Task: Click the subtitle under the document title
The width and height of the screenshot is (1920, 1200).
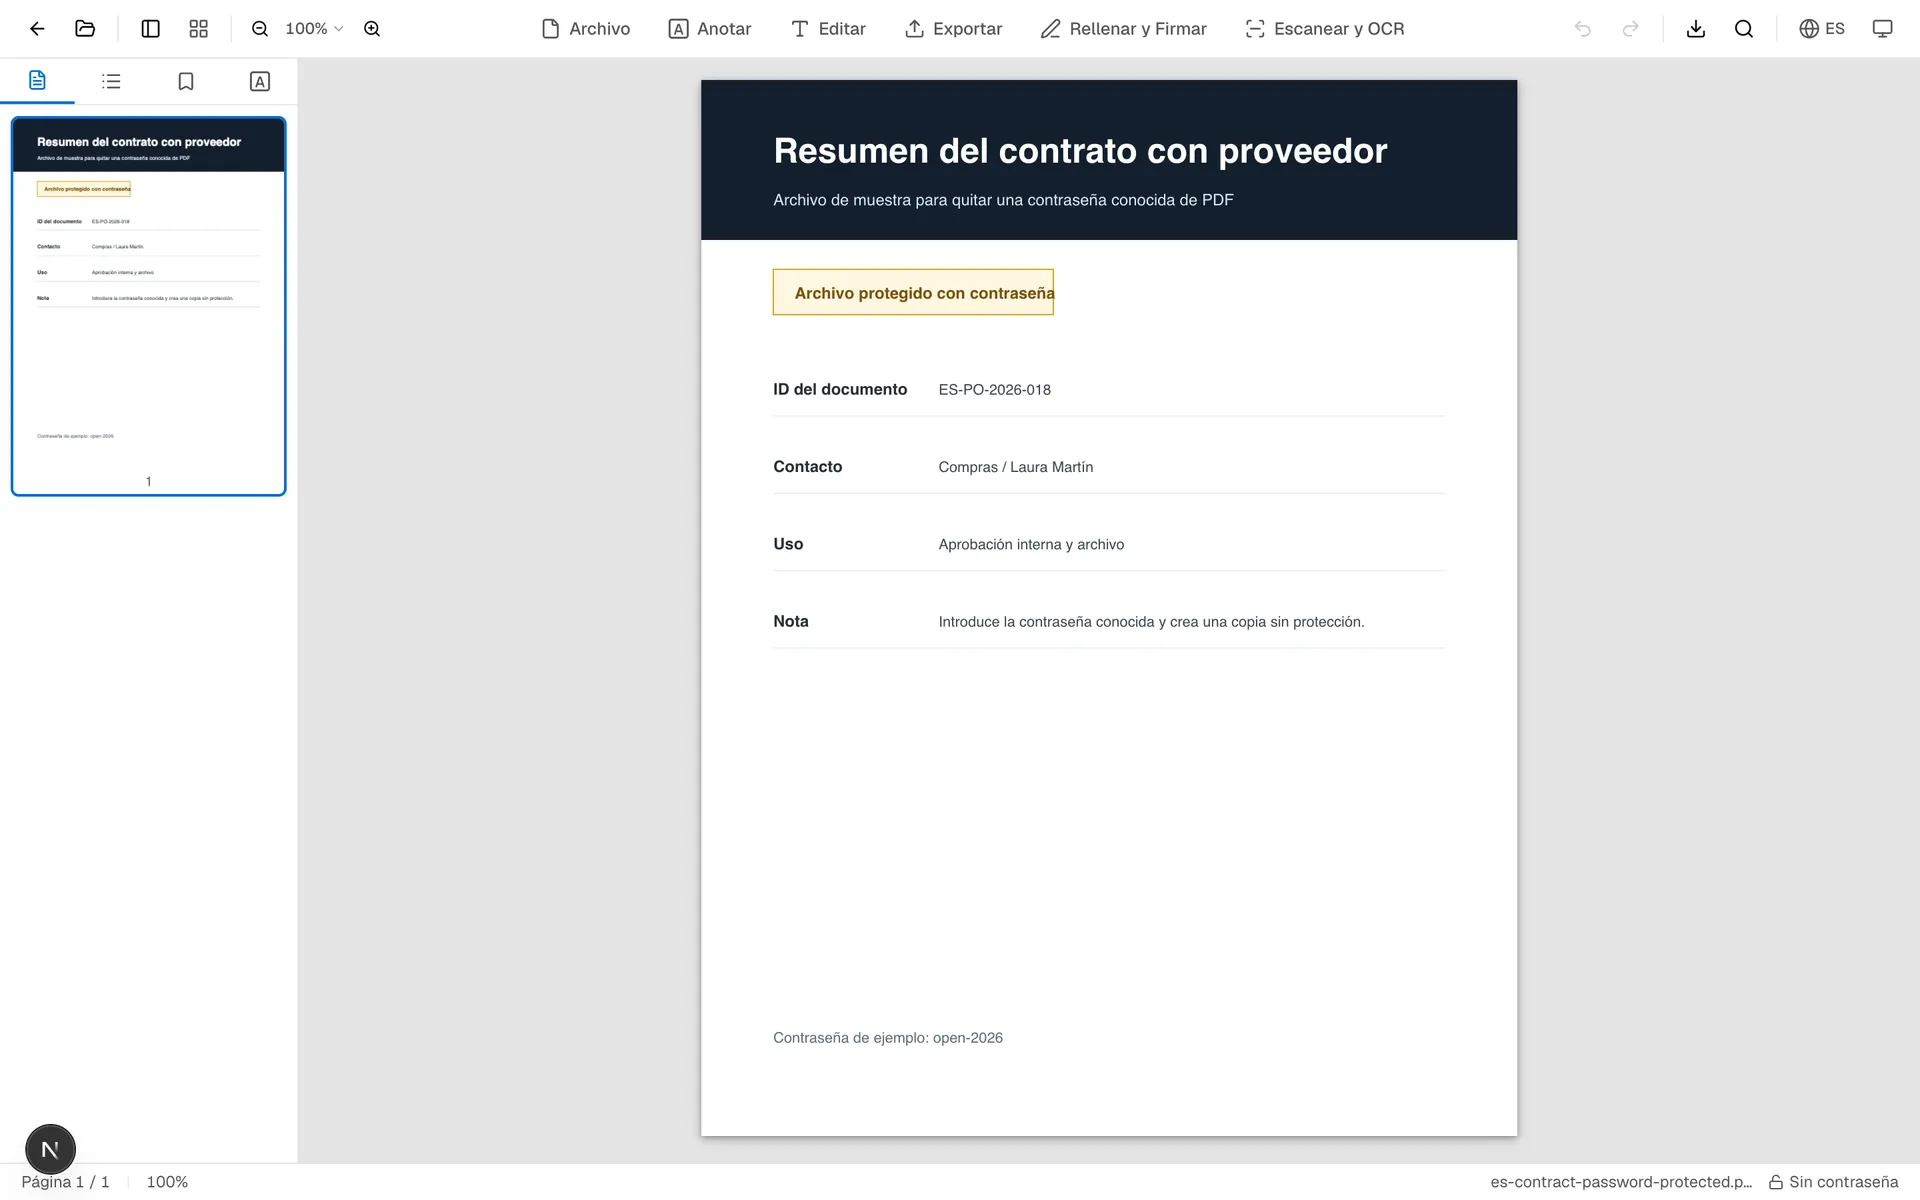Action: [x=1003, y=200]
